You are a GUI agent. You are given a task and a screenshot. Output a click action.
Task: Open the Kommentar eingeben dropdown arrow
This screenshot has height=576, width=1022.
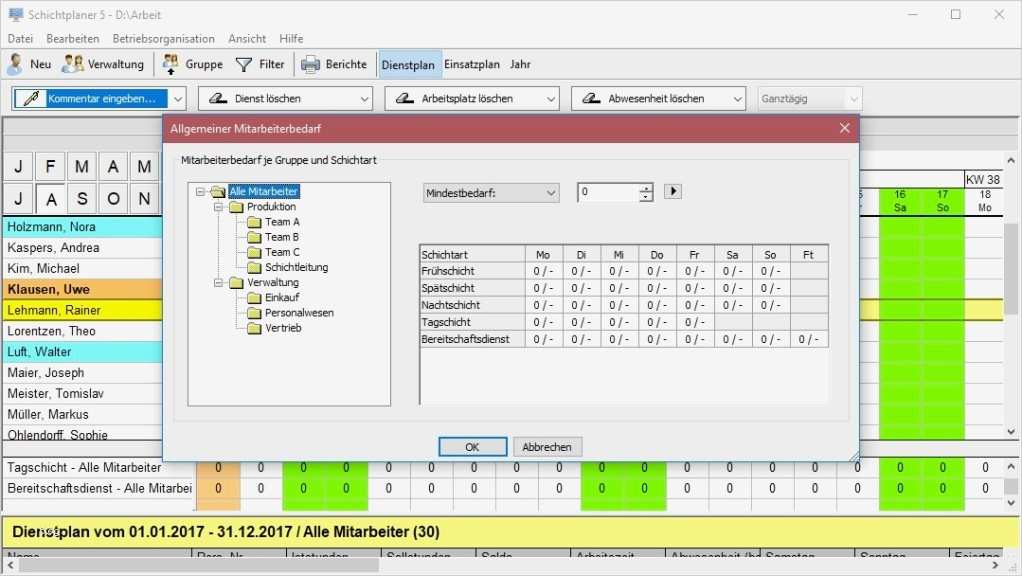point(177,99)
